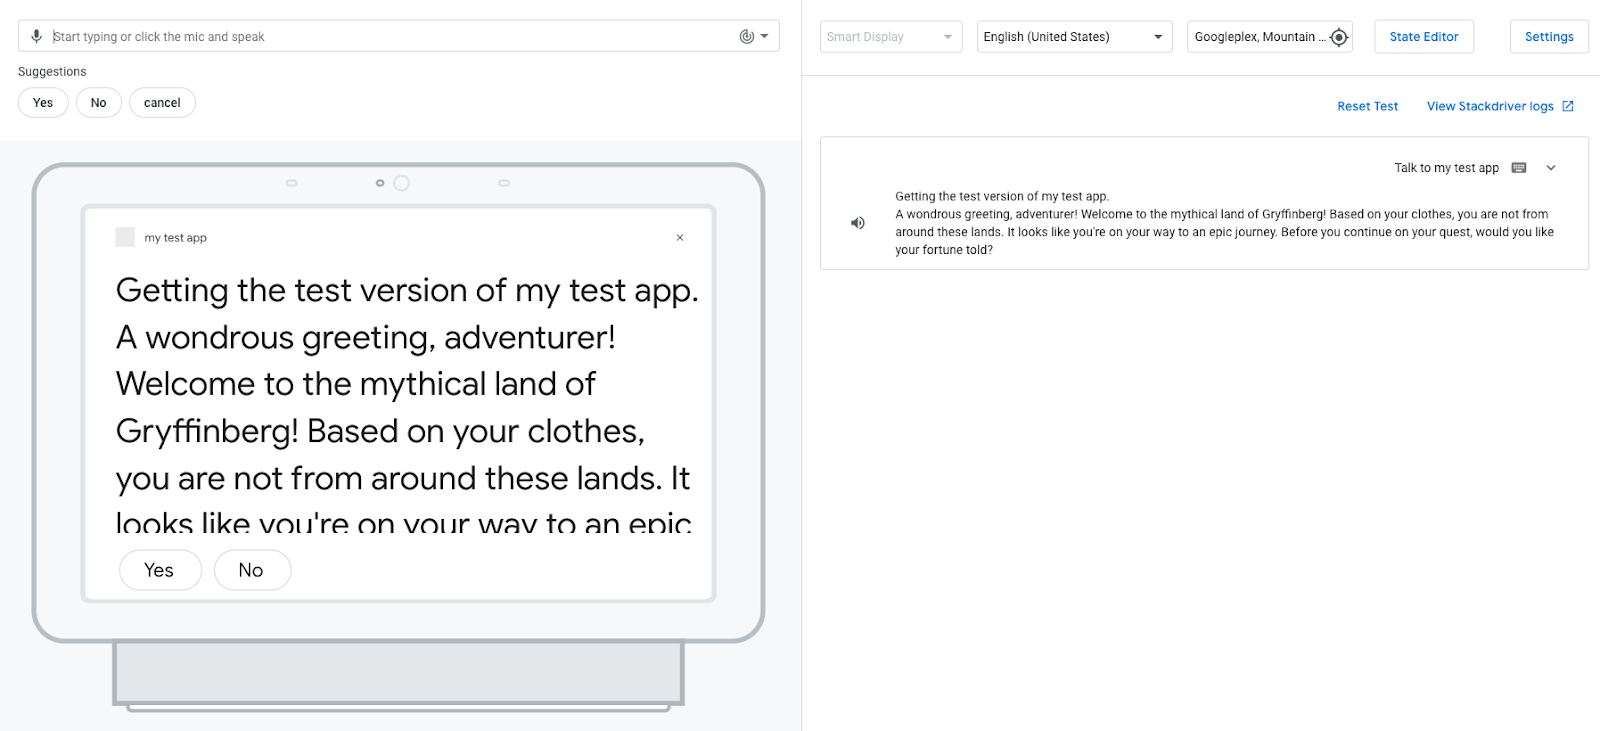Click the Reset Test link
Image resolution: width=1600 pixels, height=731 pixels.
[x=1367, y=106]
